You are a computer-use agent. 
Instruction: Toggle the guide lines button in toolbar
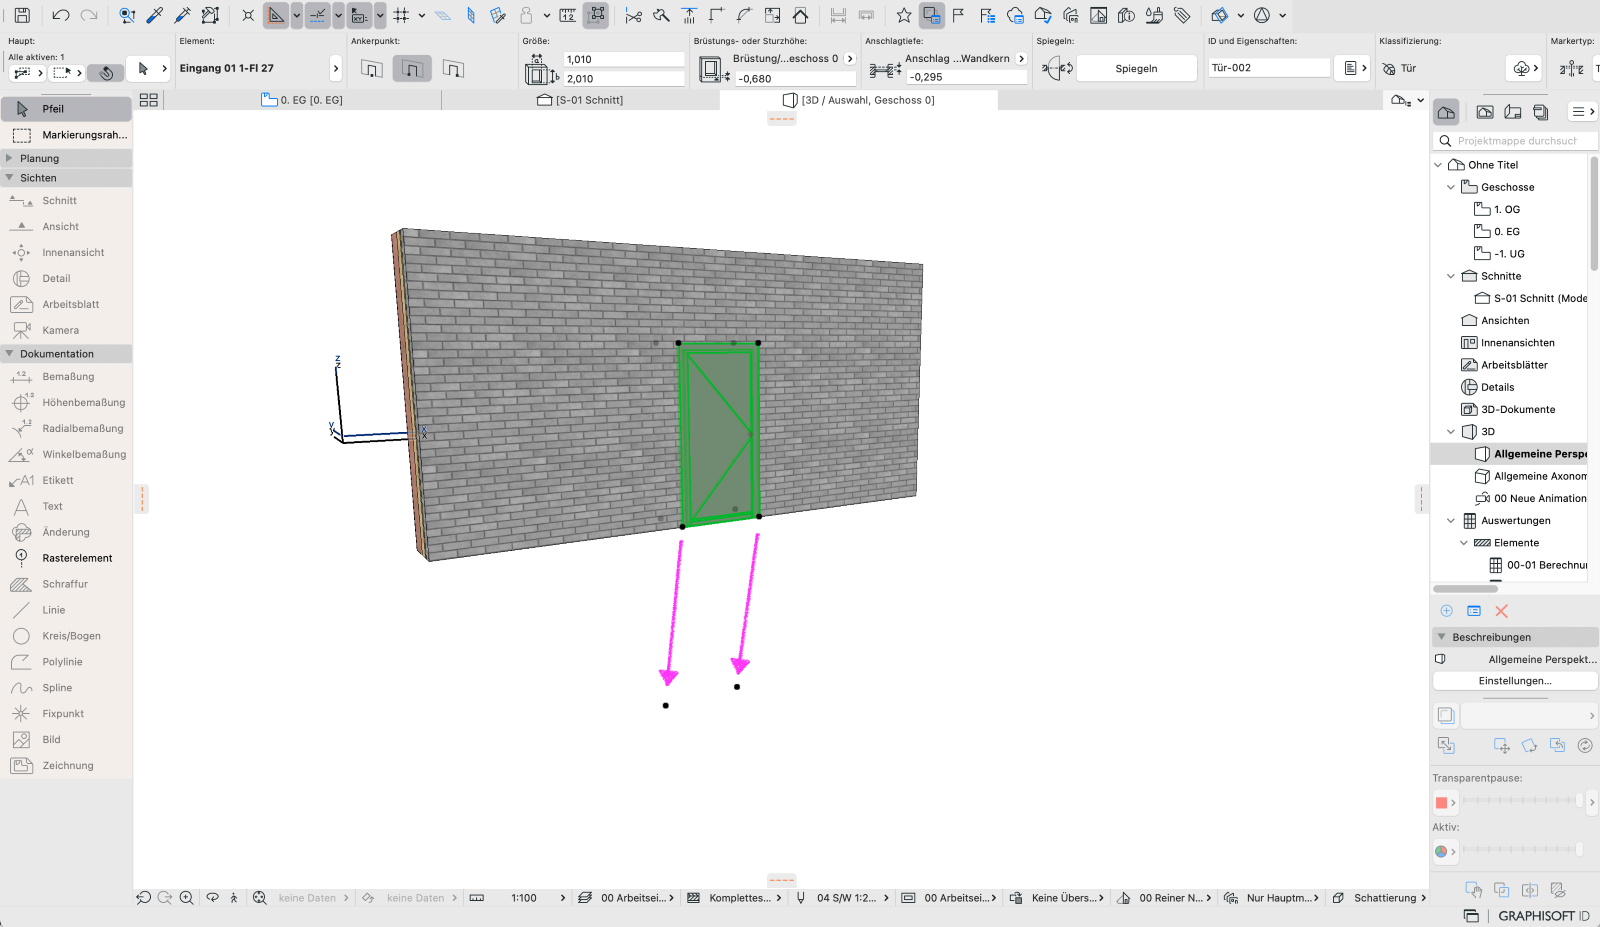pyautogui.click(x=276, y=15)
